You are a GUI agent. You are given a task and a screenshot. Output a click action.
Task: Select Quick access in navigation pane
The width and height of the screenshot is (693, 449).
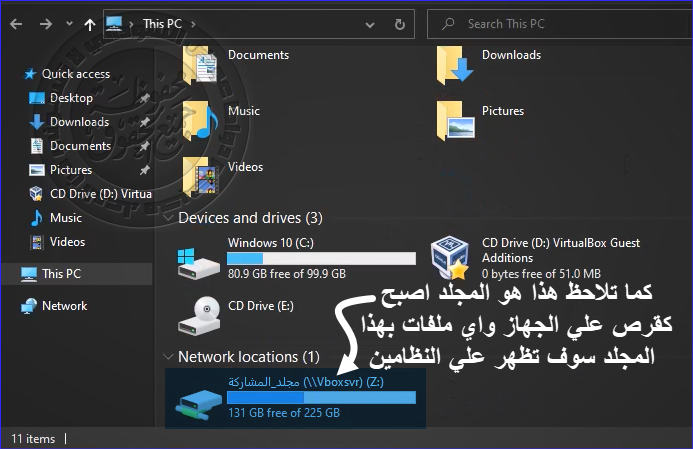[75, 74]
